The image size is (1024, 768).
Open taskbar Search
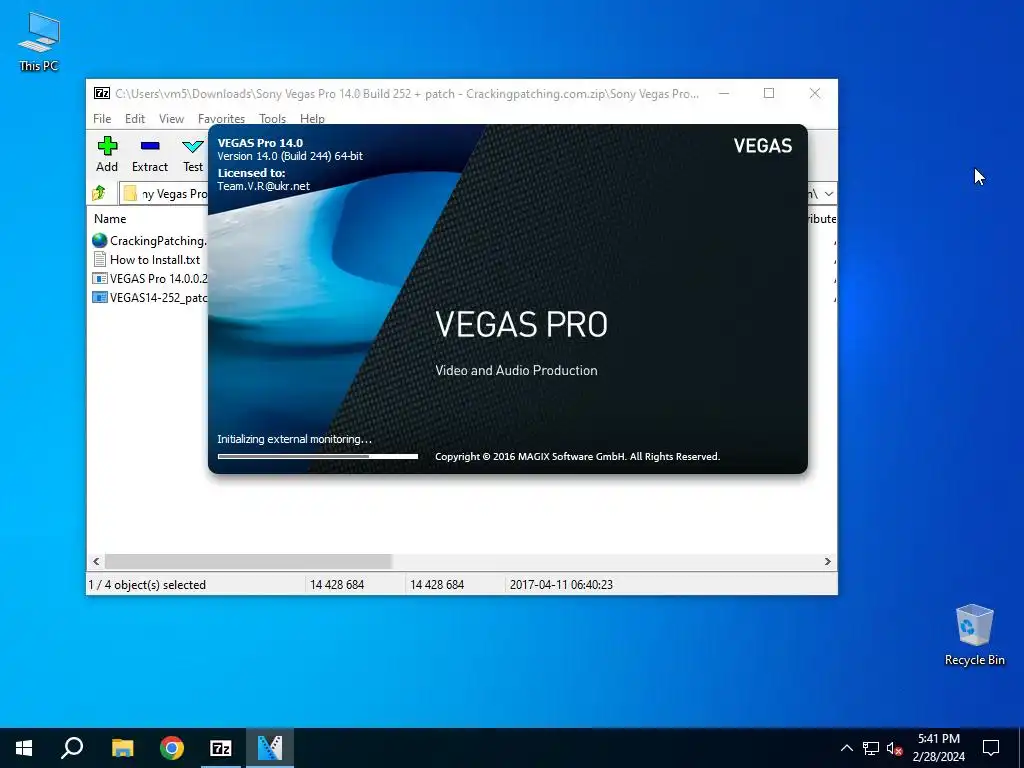[72, 748]
